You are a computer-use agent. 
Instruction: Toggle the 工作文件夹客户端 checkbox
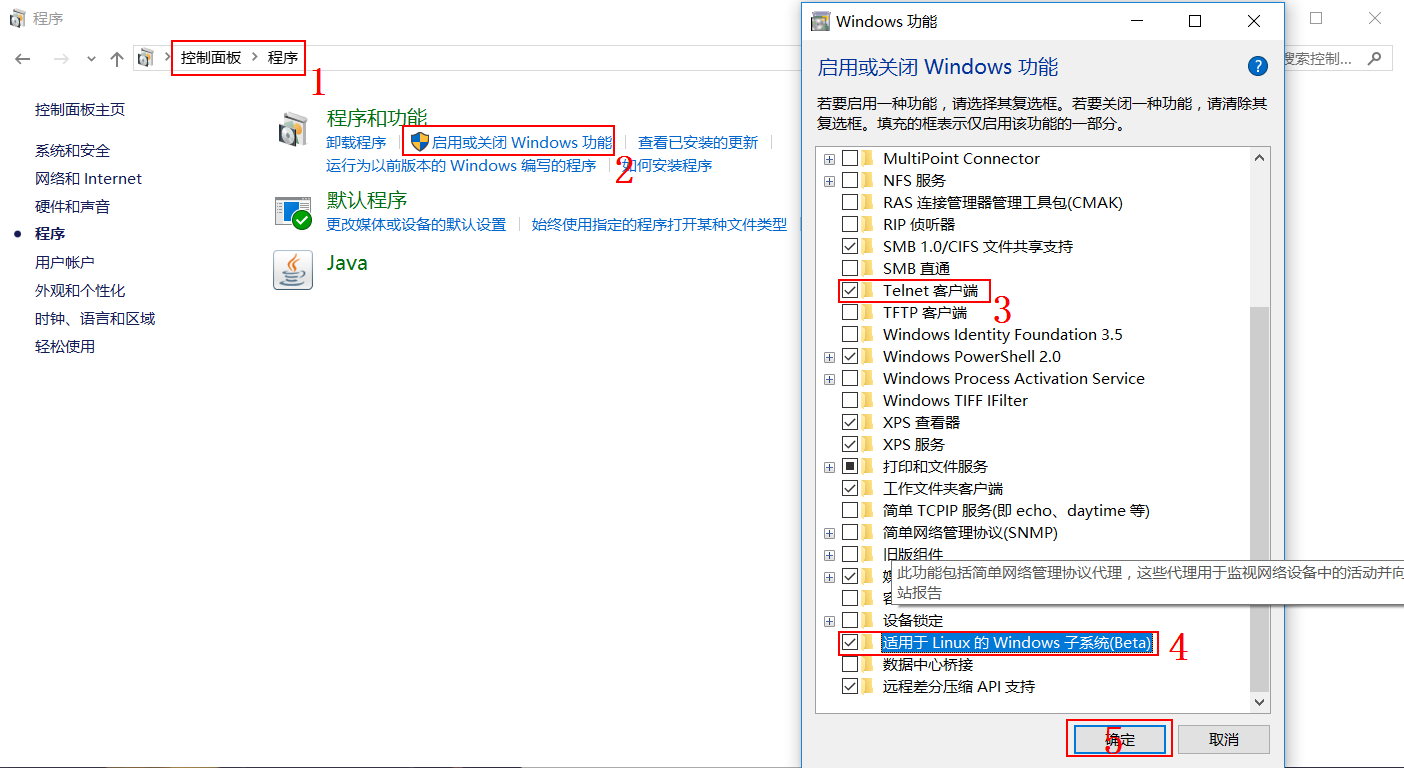(x=850, y=488)
